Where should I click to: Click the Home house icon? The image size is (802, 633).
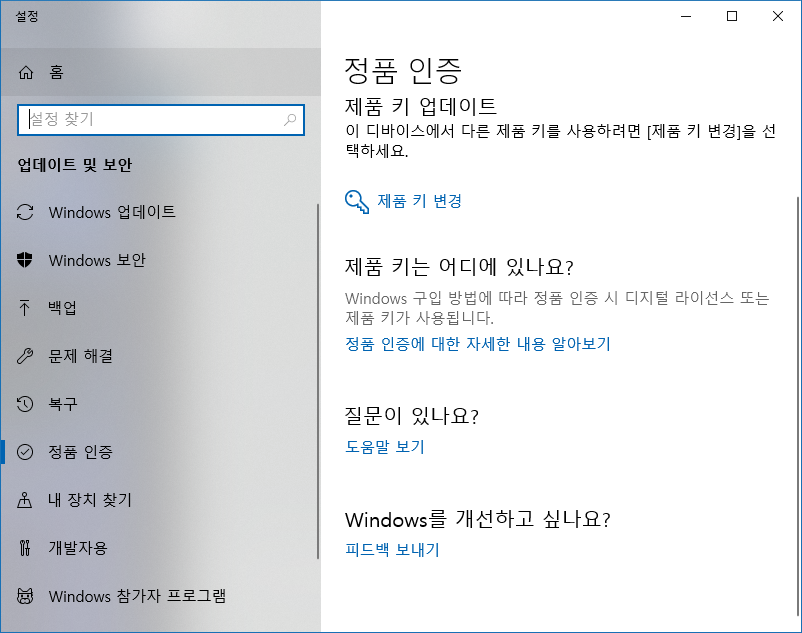[26, 73]
